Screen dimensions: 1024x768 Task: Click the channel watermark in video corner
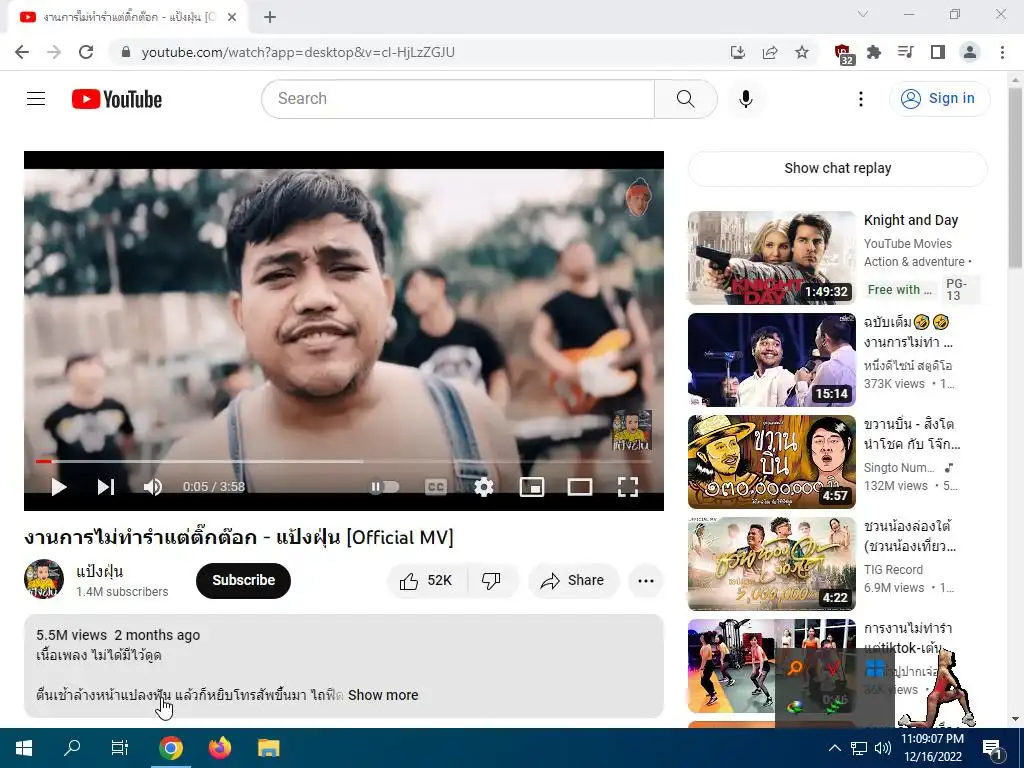(x=632, y=430)
